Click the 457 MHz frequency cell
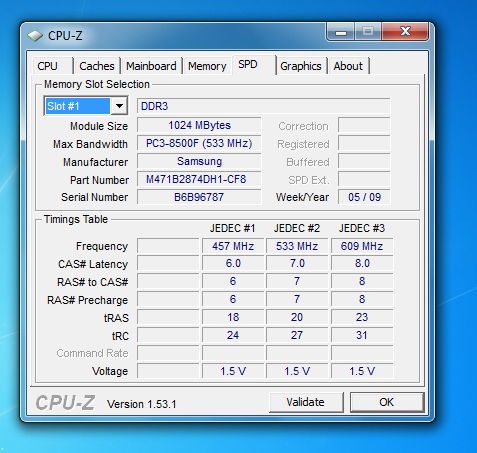The image size is (477, 453). tap(233, 246)
